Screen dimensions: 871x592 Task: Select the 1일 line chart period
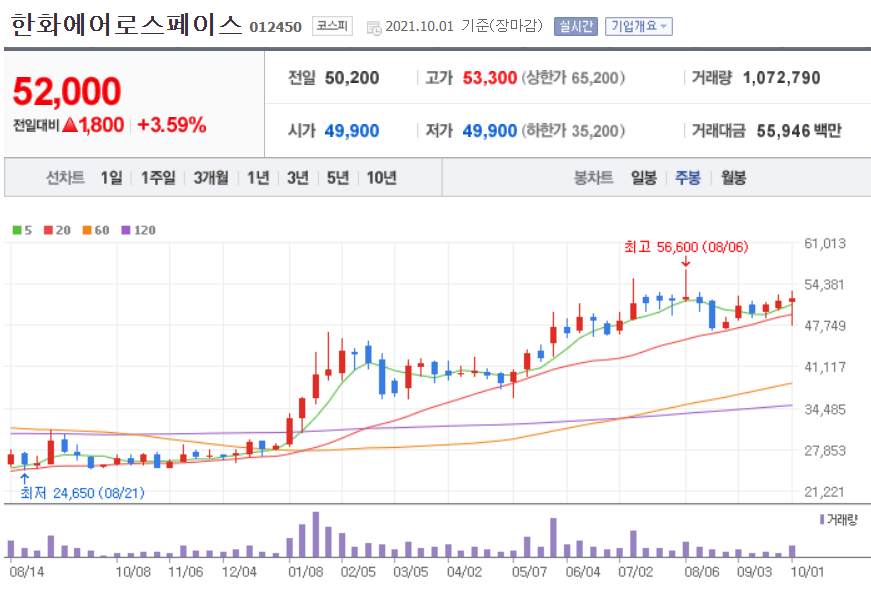pyautogui.click(x=112, y=178)
